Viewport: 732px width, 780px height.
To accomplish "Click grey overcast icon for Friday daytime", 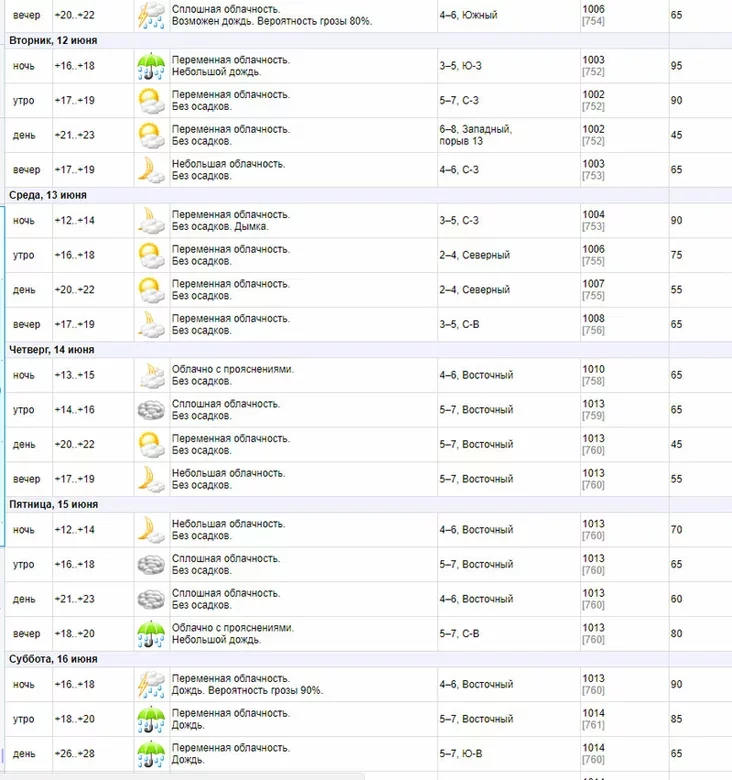I will click(151, 599).
